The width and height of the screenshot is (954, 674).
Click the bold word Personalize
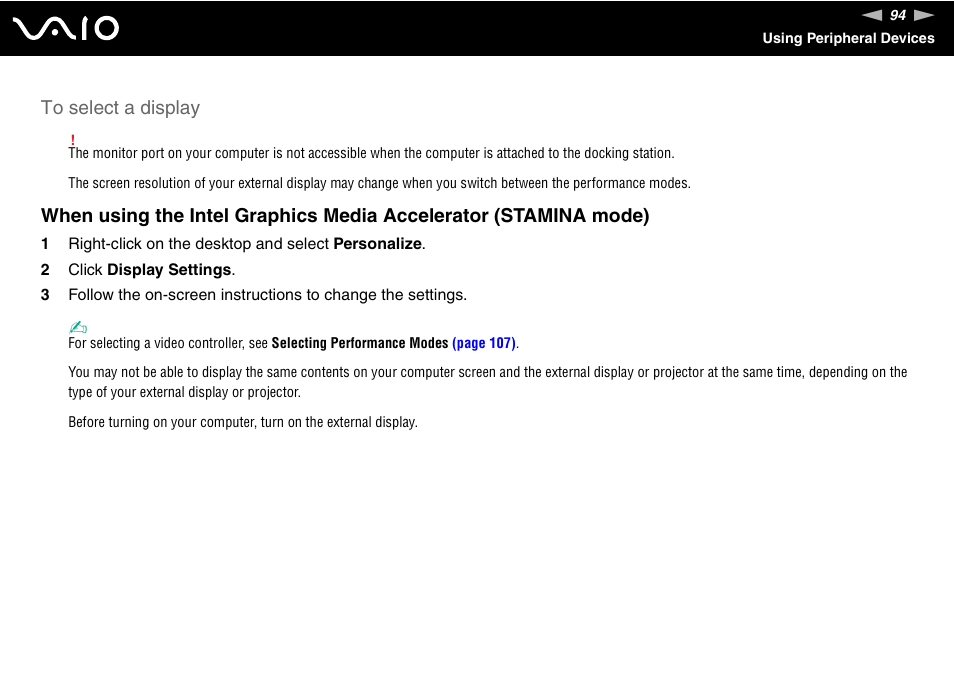(377, 244)
